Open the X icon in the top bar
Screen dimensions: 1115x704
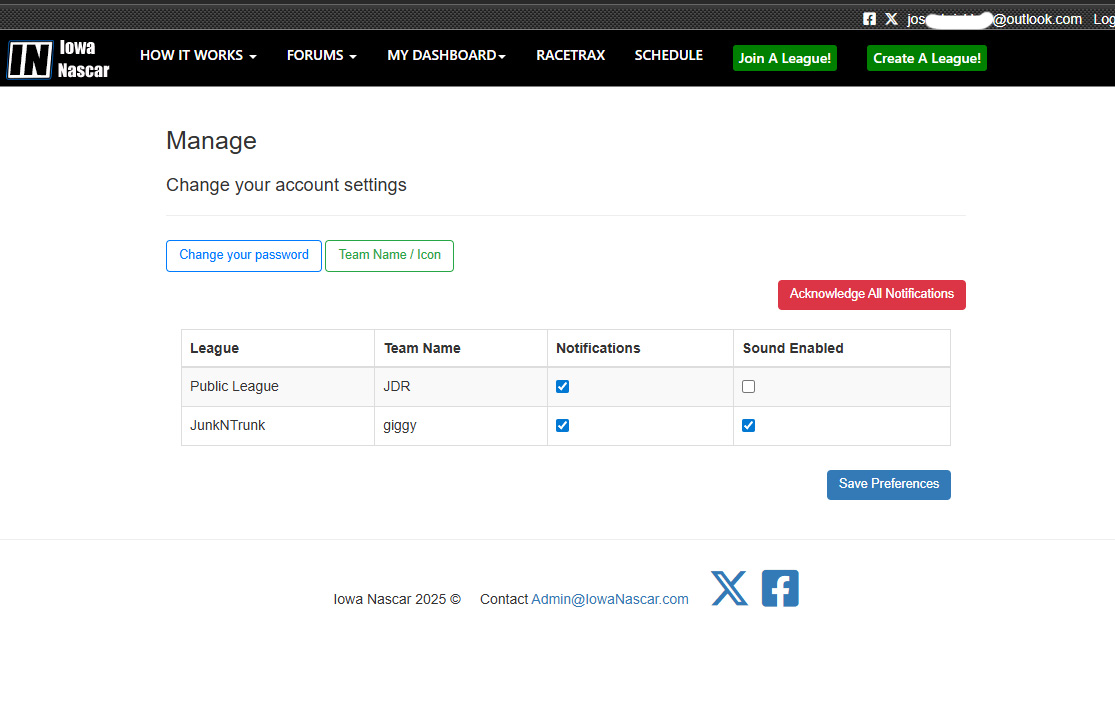891,19
